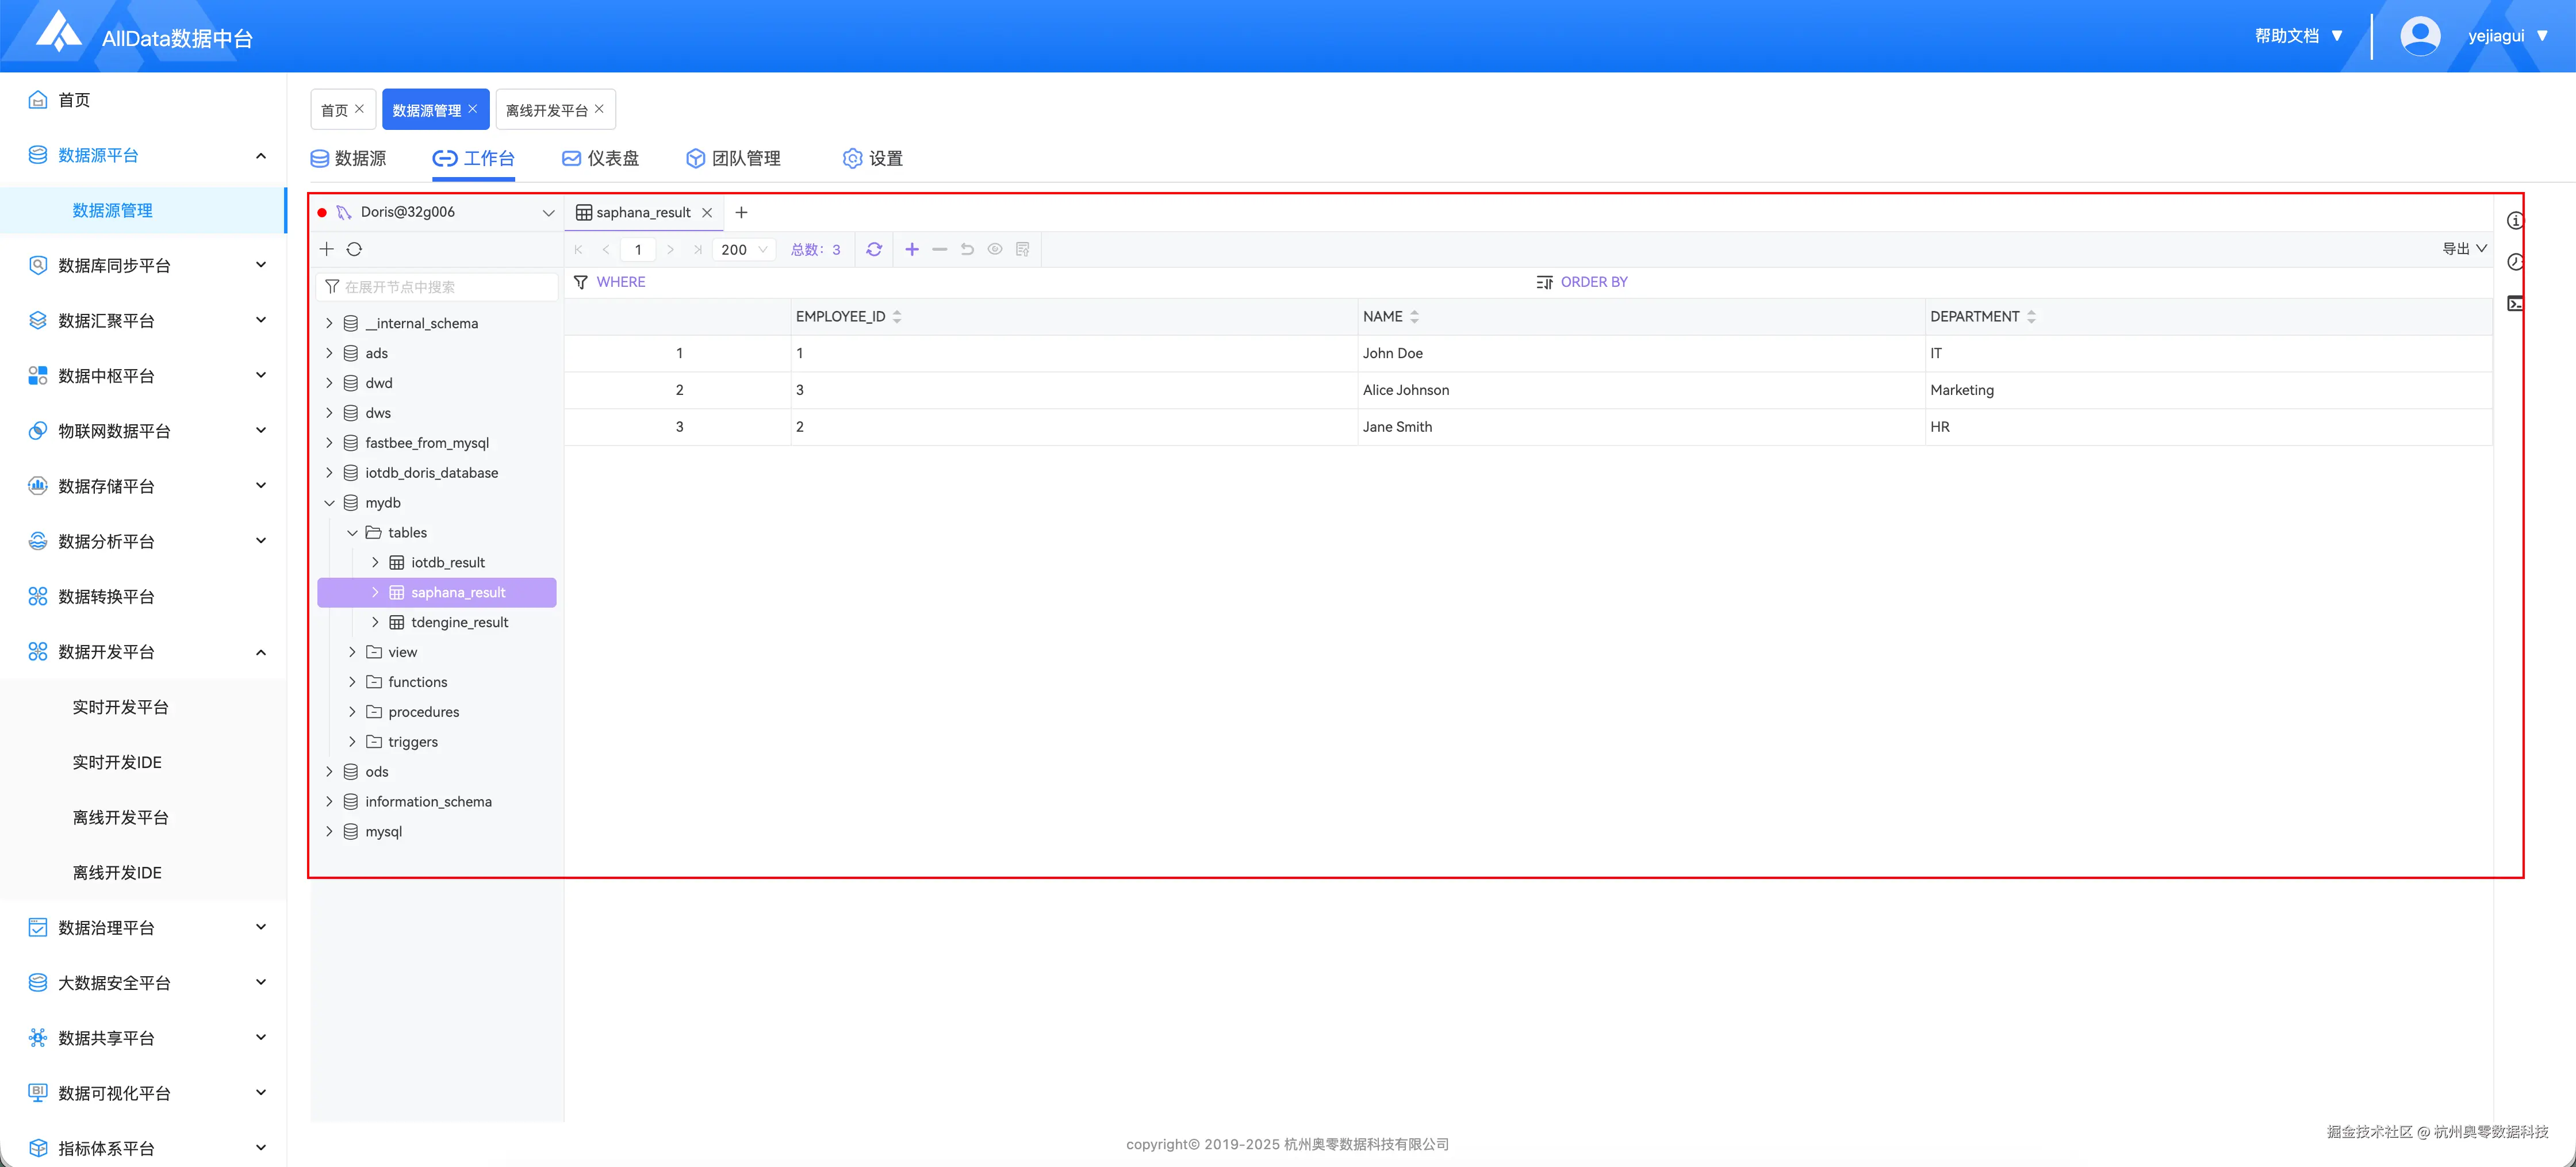2576x1167 pixels.
Task: Open the history clock icon
Action: (x=2514, y=262)
